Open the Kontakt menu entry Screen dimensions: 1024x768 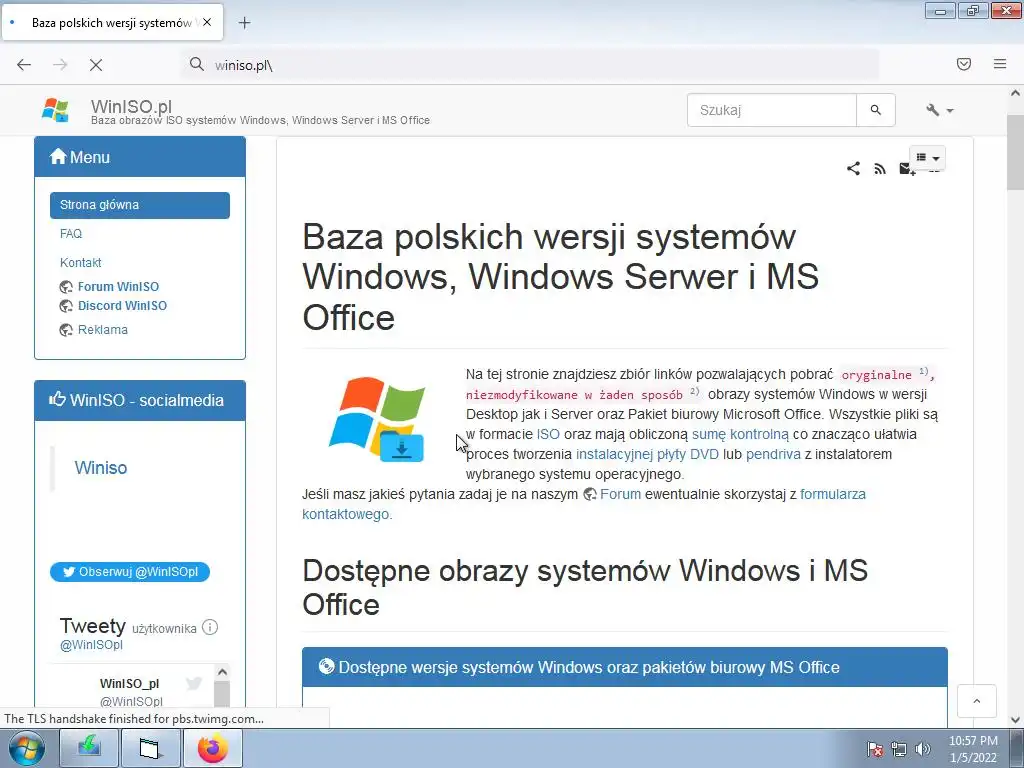[80, 263]
